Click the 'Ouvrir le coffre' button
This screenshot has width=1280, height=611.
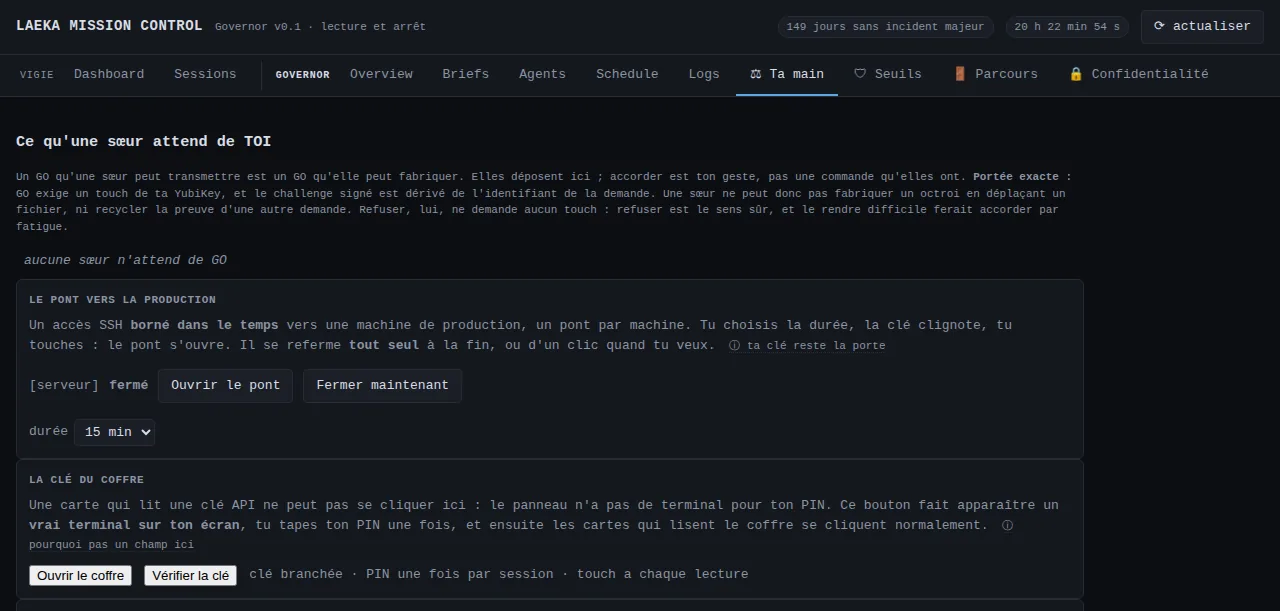[81, 575]
